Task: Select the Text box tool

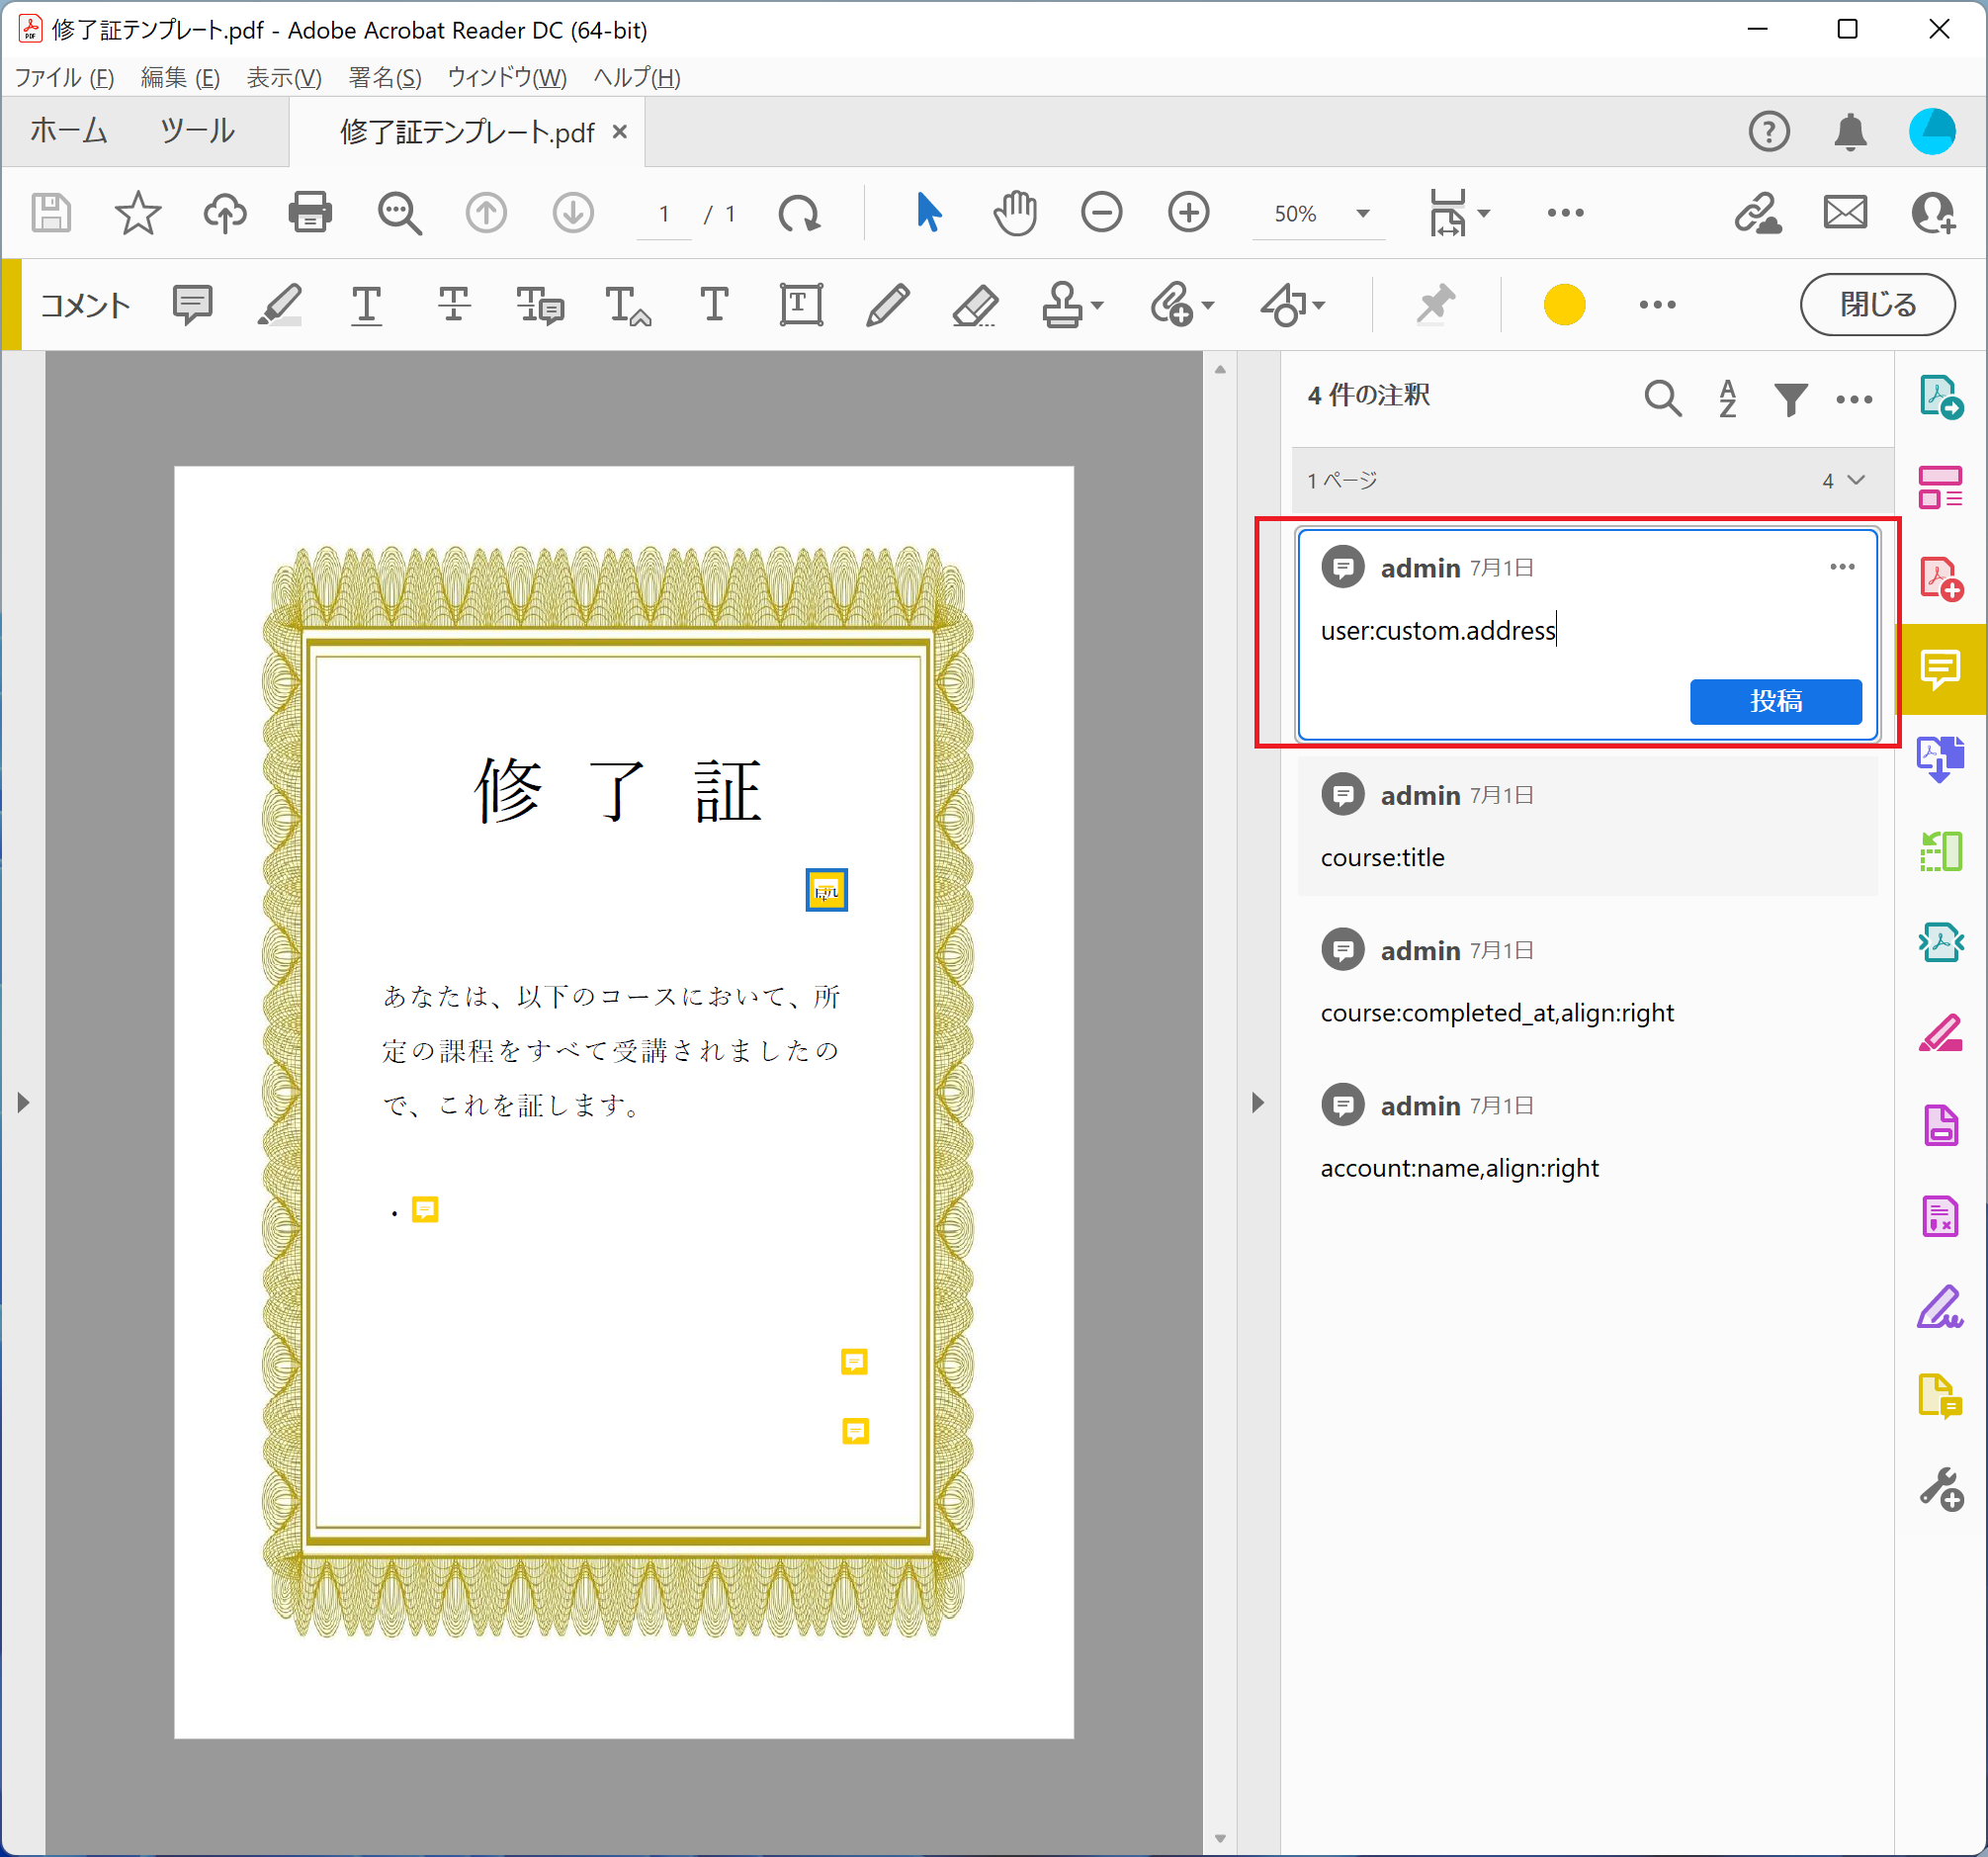Action: [x=801, y=305]
